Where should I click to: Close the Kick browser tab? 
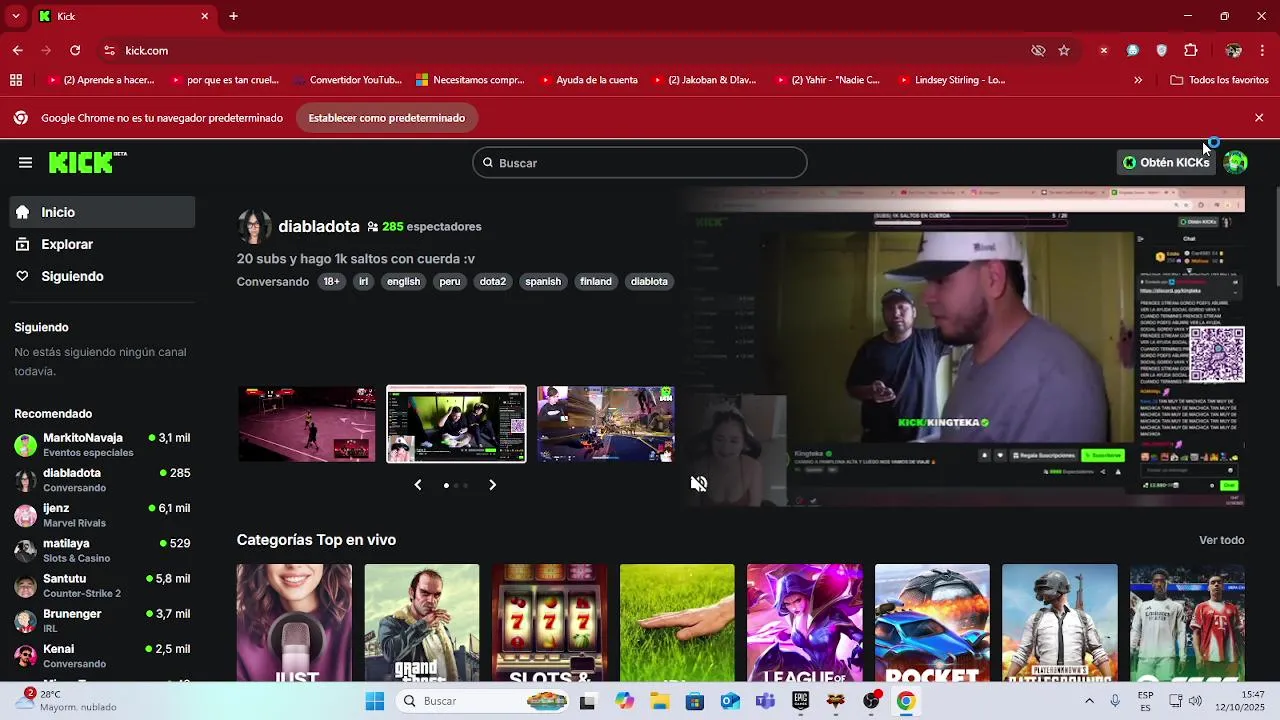(205, 16)
